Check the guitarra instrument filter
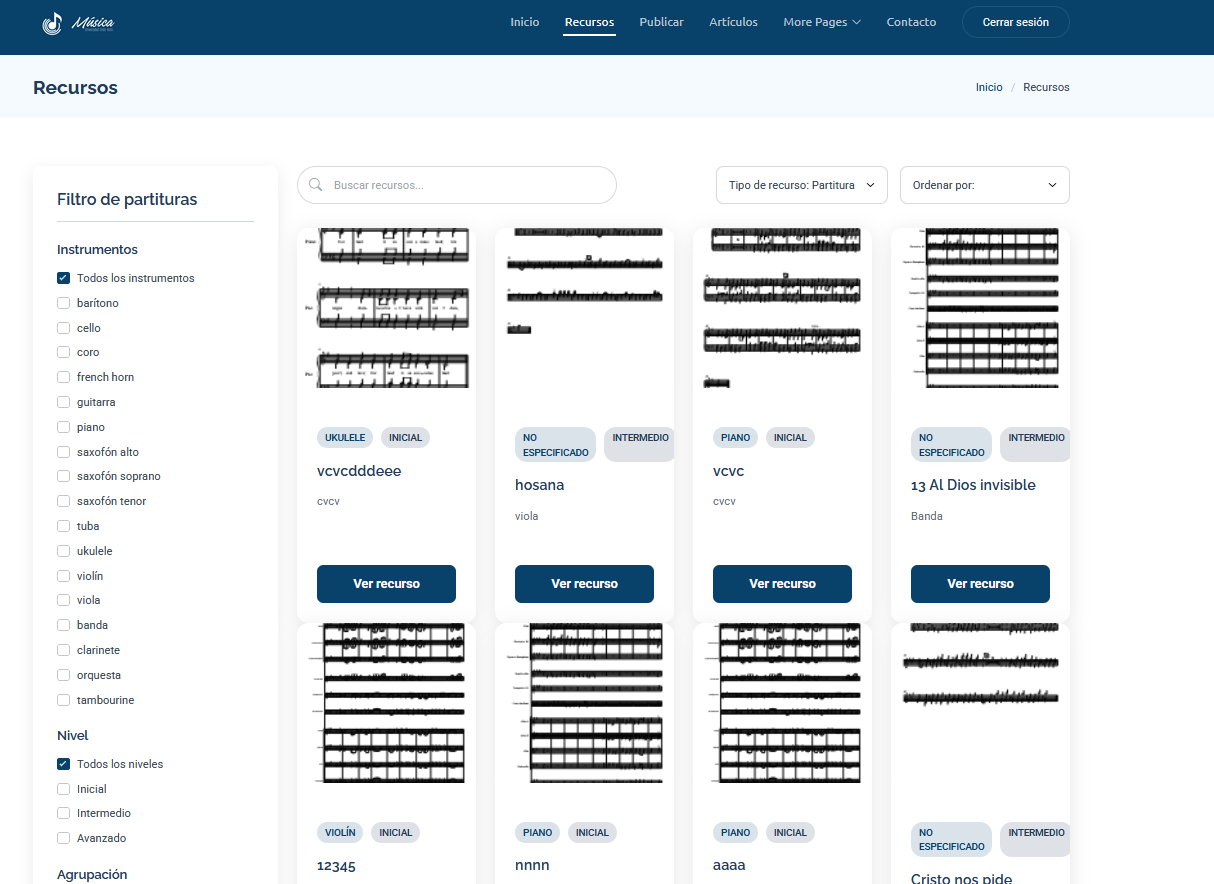The width and height of the screenshot is (1214, 884). point(63,402)
